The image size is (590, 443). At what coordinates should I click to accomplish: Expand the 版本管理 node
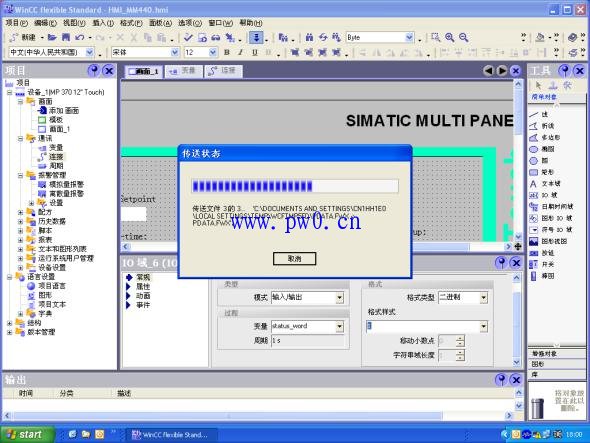tap(9, 332)
